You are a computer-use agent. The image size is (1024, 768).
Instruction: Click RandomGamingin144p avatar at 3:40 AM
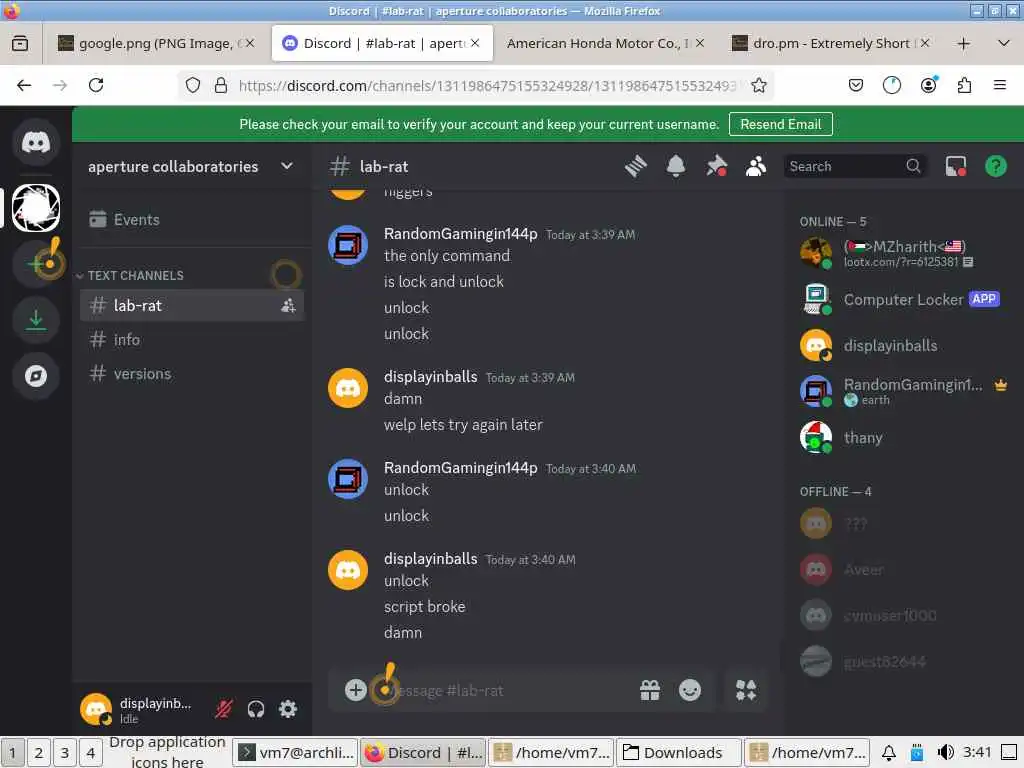coord(347,479)
